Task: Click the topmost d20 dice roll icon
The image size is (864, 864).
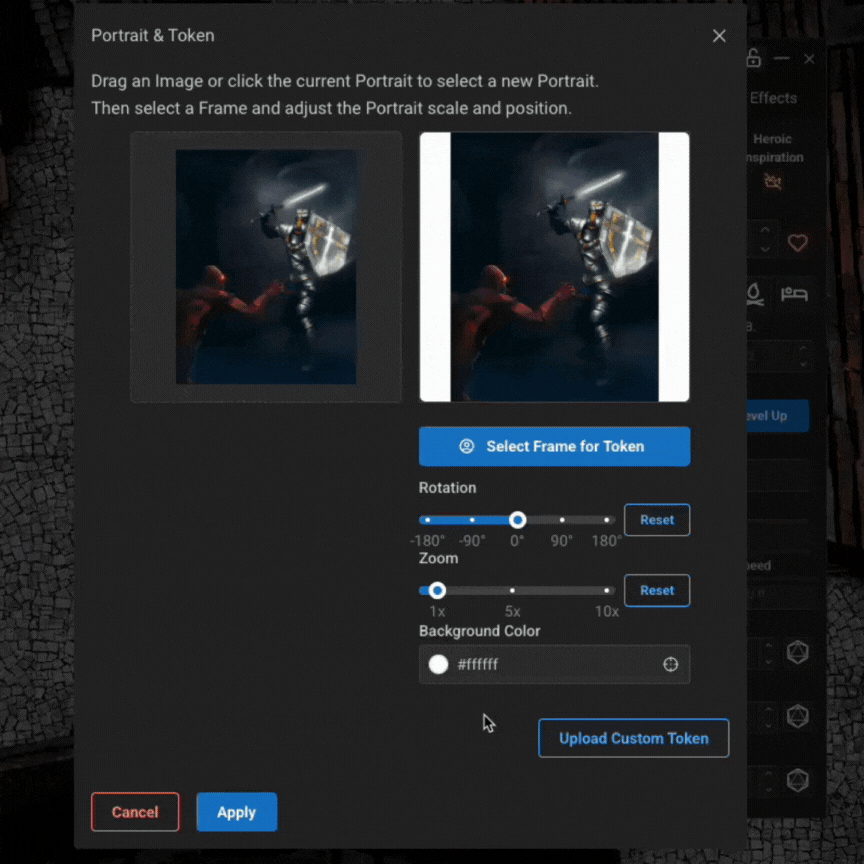Action: [x=798, y=652]
